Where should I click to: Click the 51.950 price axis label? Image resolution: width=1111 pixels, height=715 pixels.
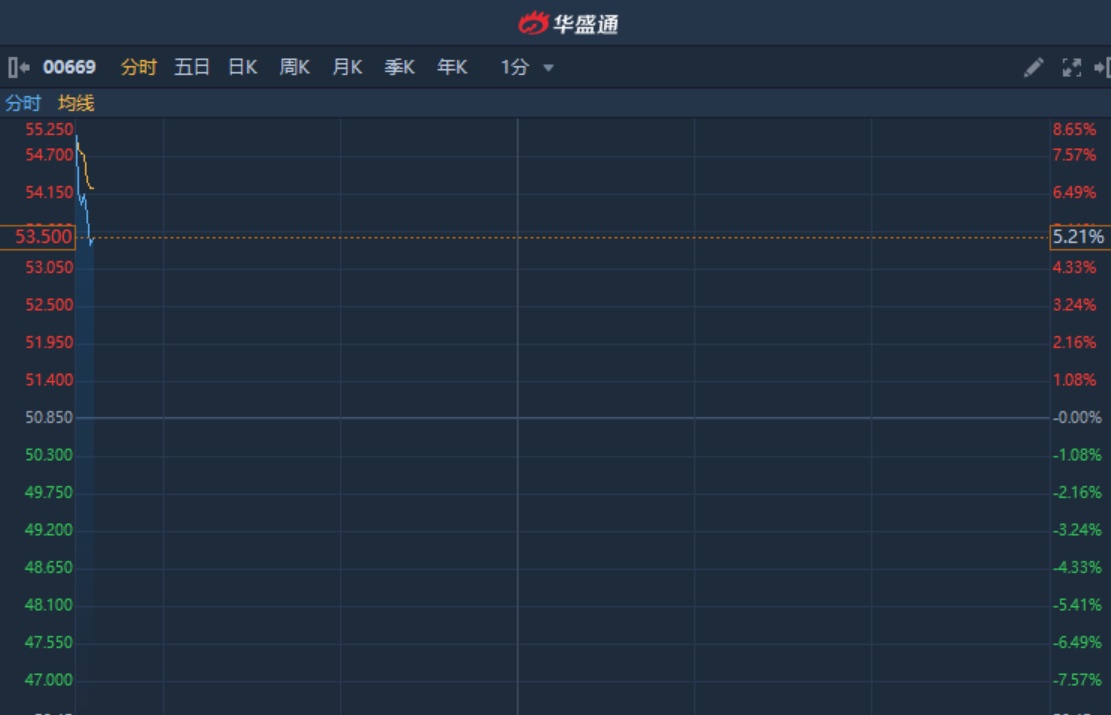click(49, 343)
